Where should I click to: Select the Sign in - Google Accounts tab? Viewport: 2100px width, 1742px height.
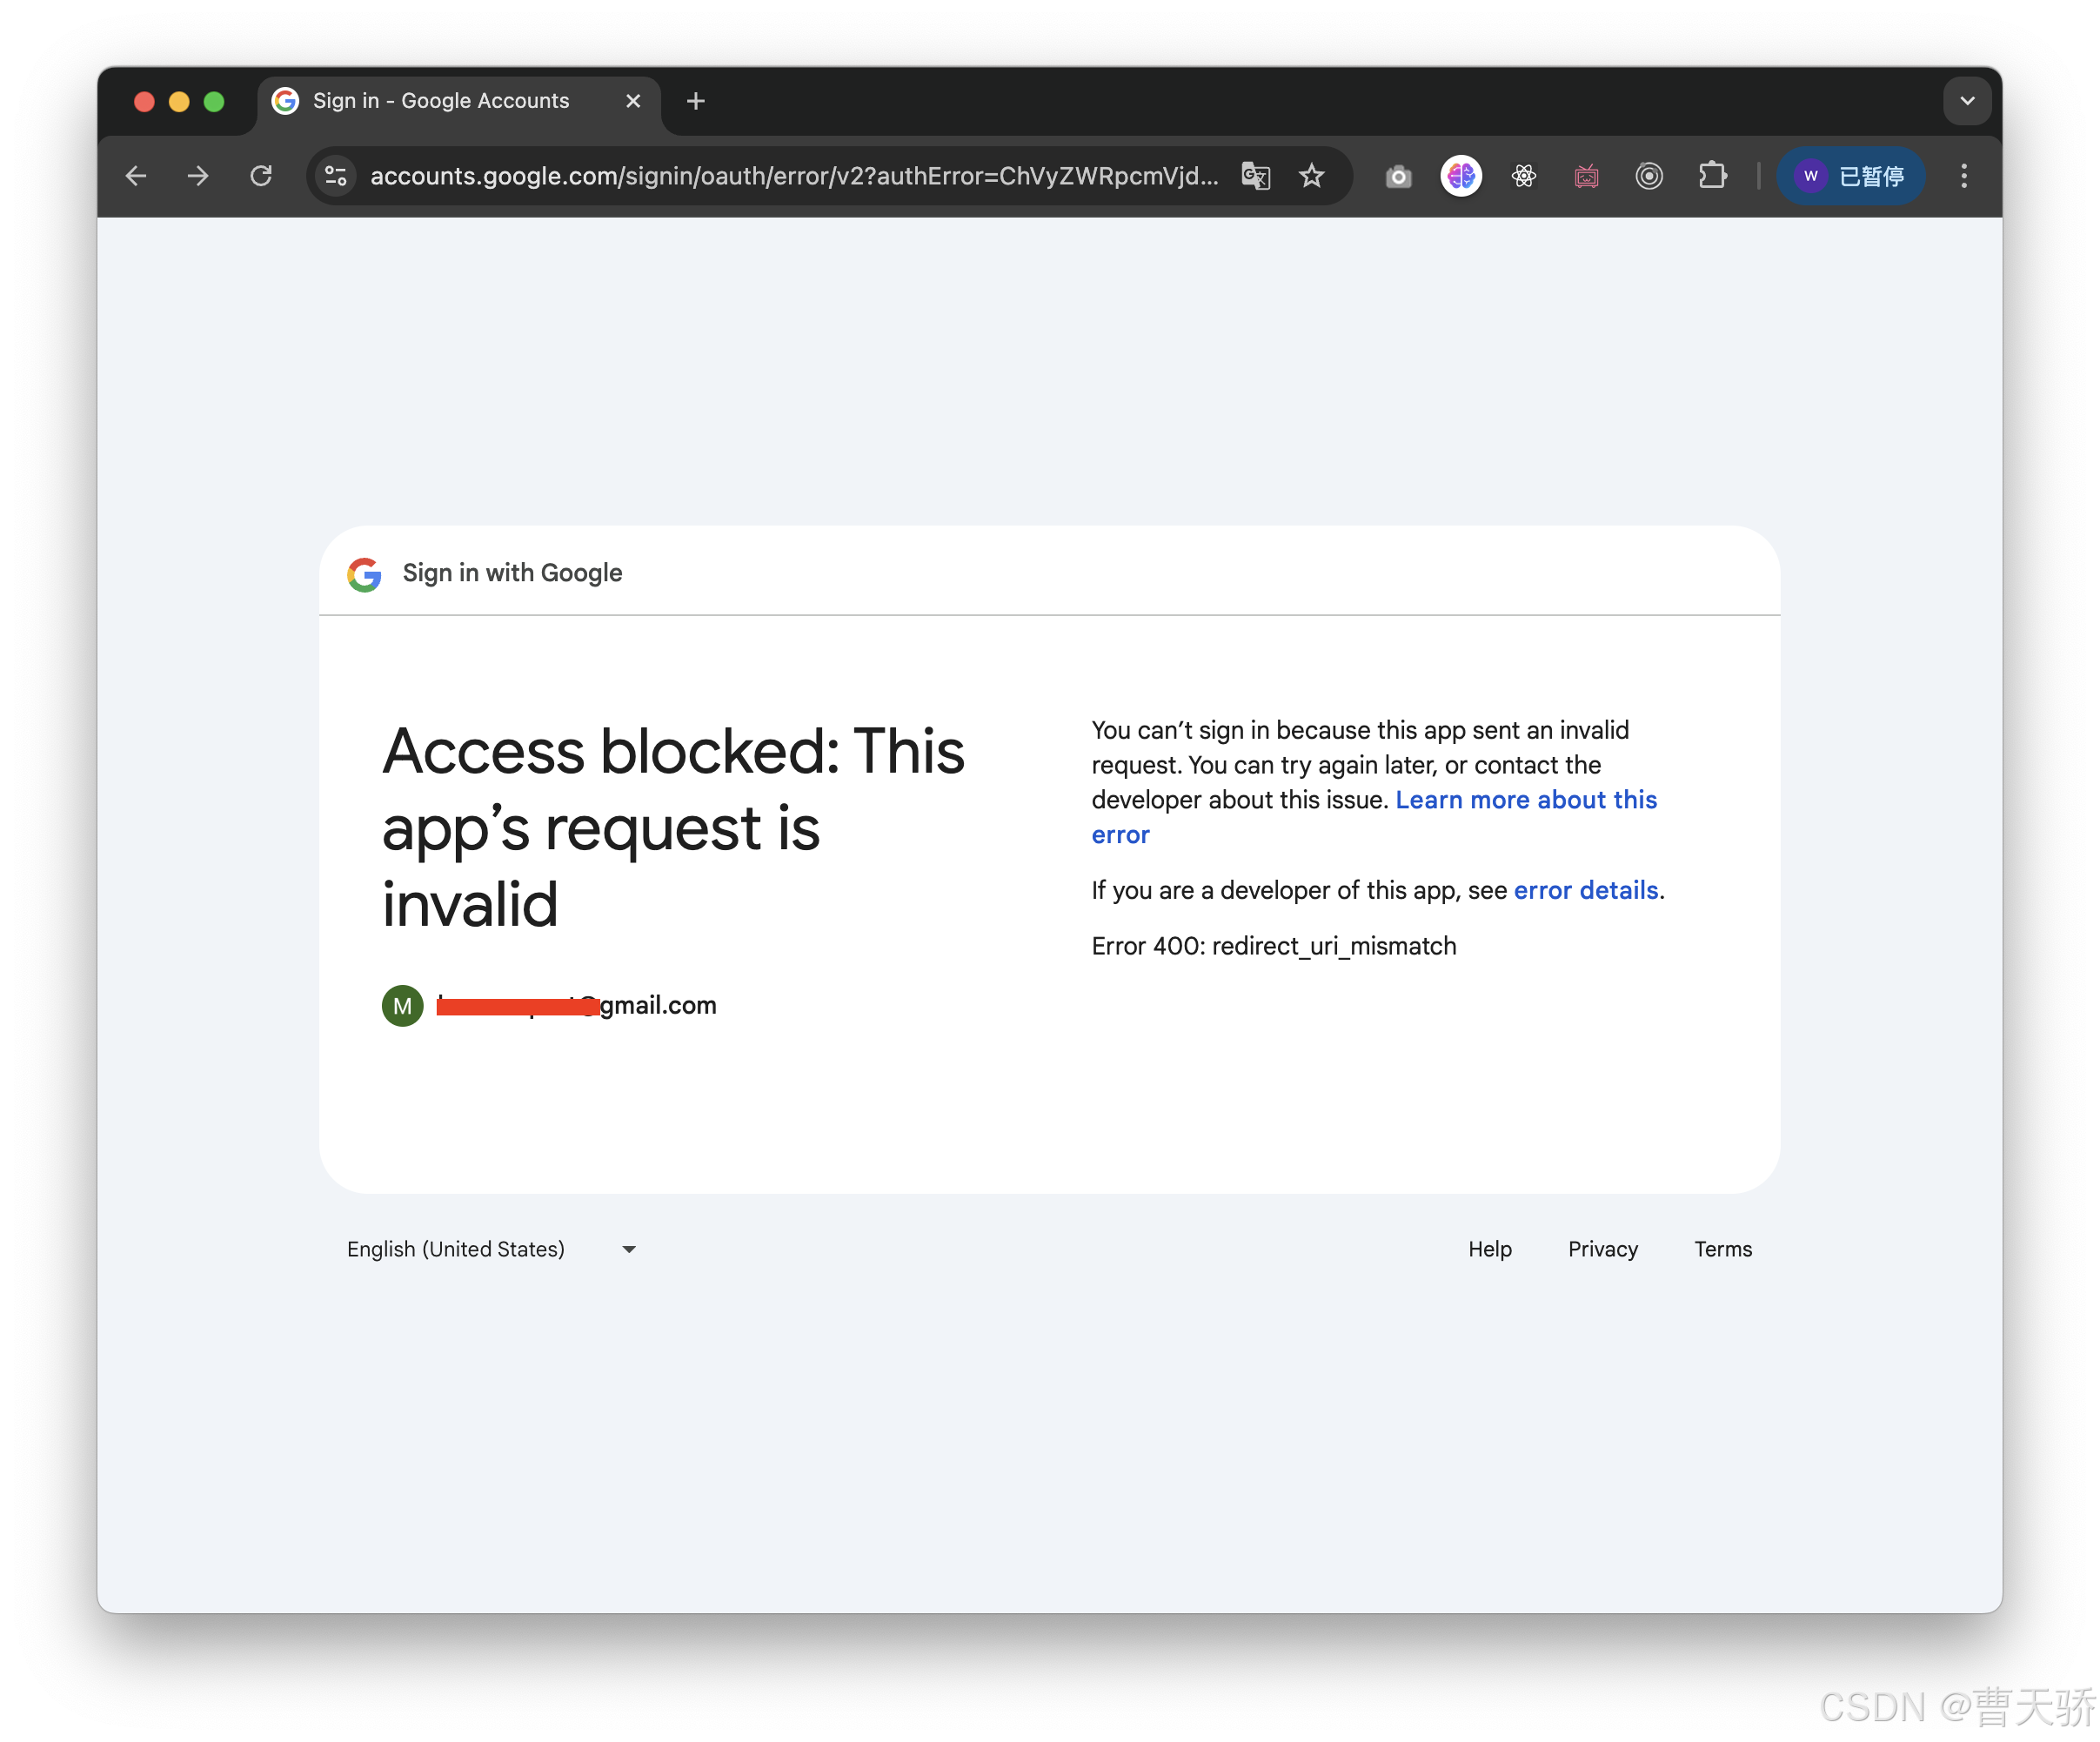(x=441, y=101)
